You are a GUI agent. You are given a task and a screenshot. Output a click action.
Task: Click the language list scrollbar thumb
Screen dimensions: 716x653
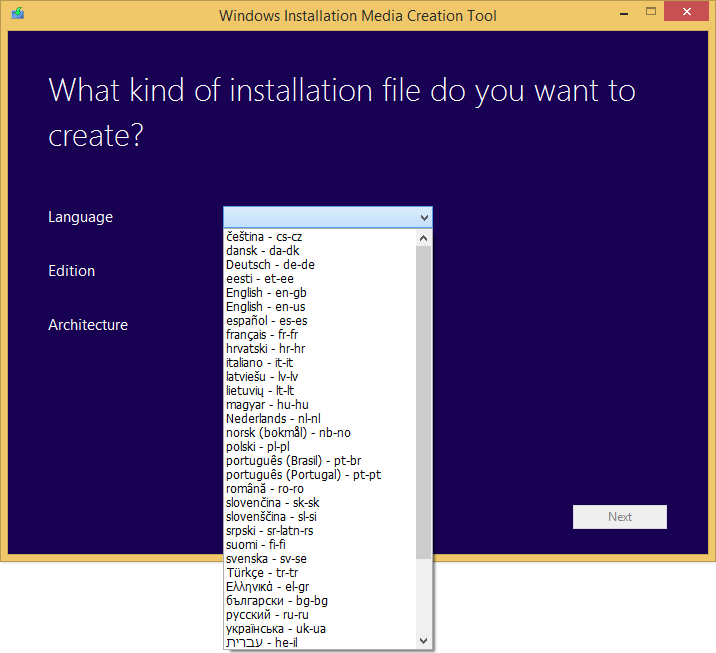pyautogui.click(x=424, y=400)
